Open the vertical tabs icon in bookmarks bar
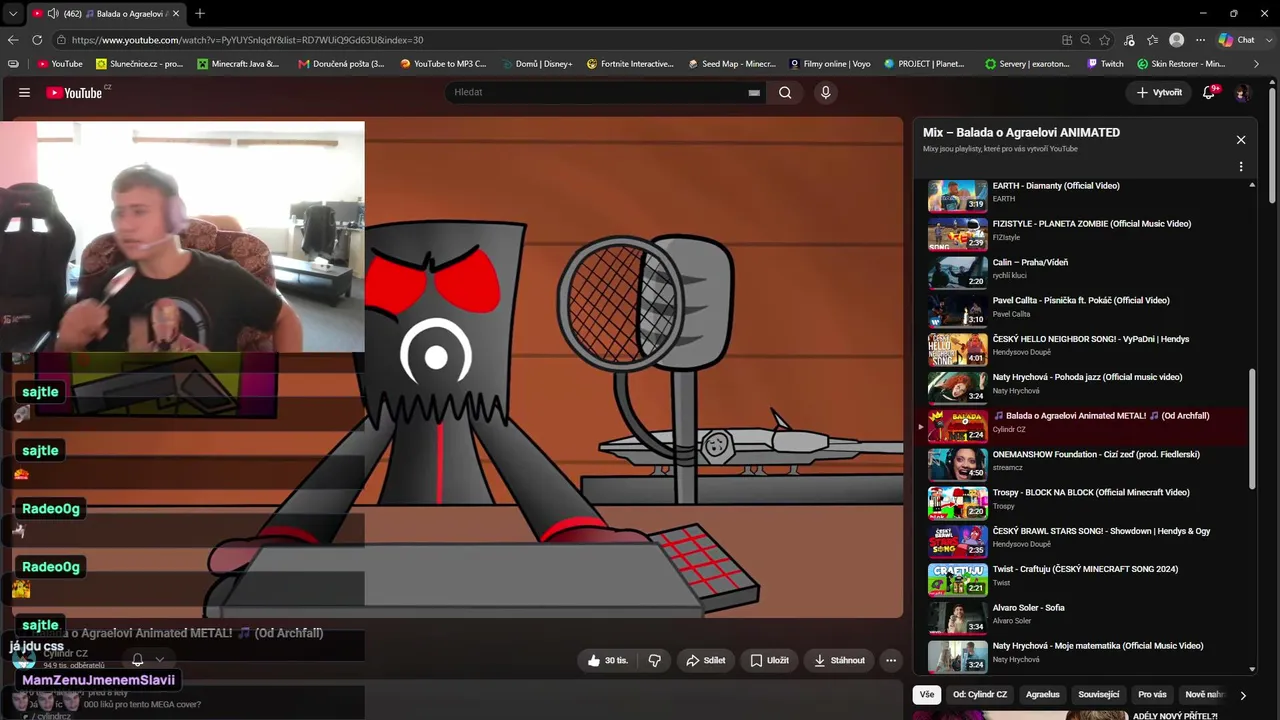This screenshot has height=720, width=1280. 13,64
